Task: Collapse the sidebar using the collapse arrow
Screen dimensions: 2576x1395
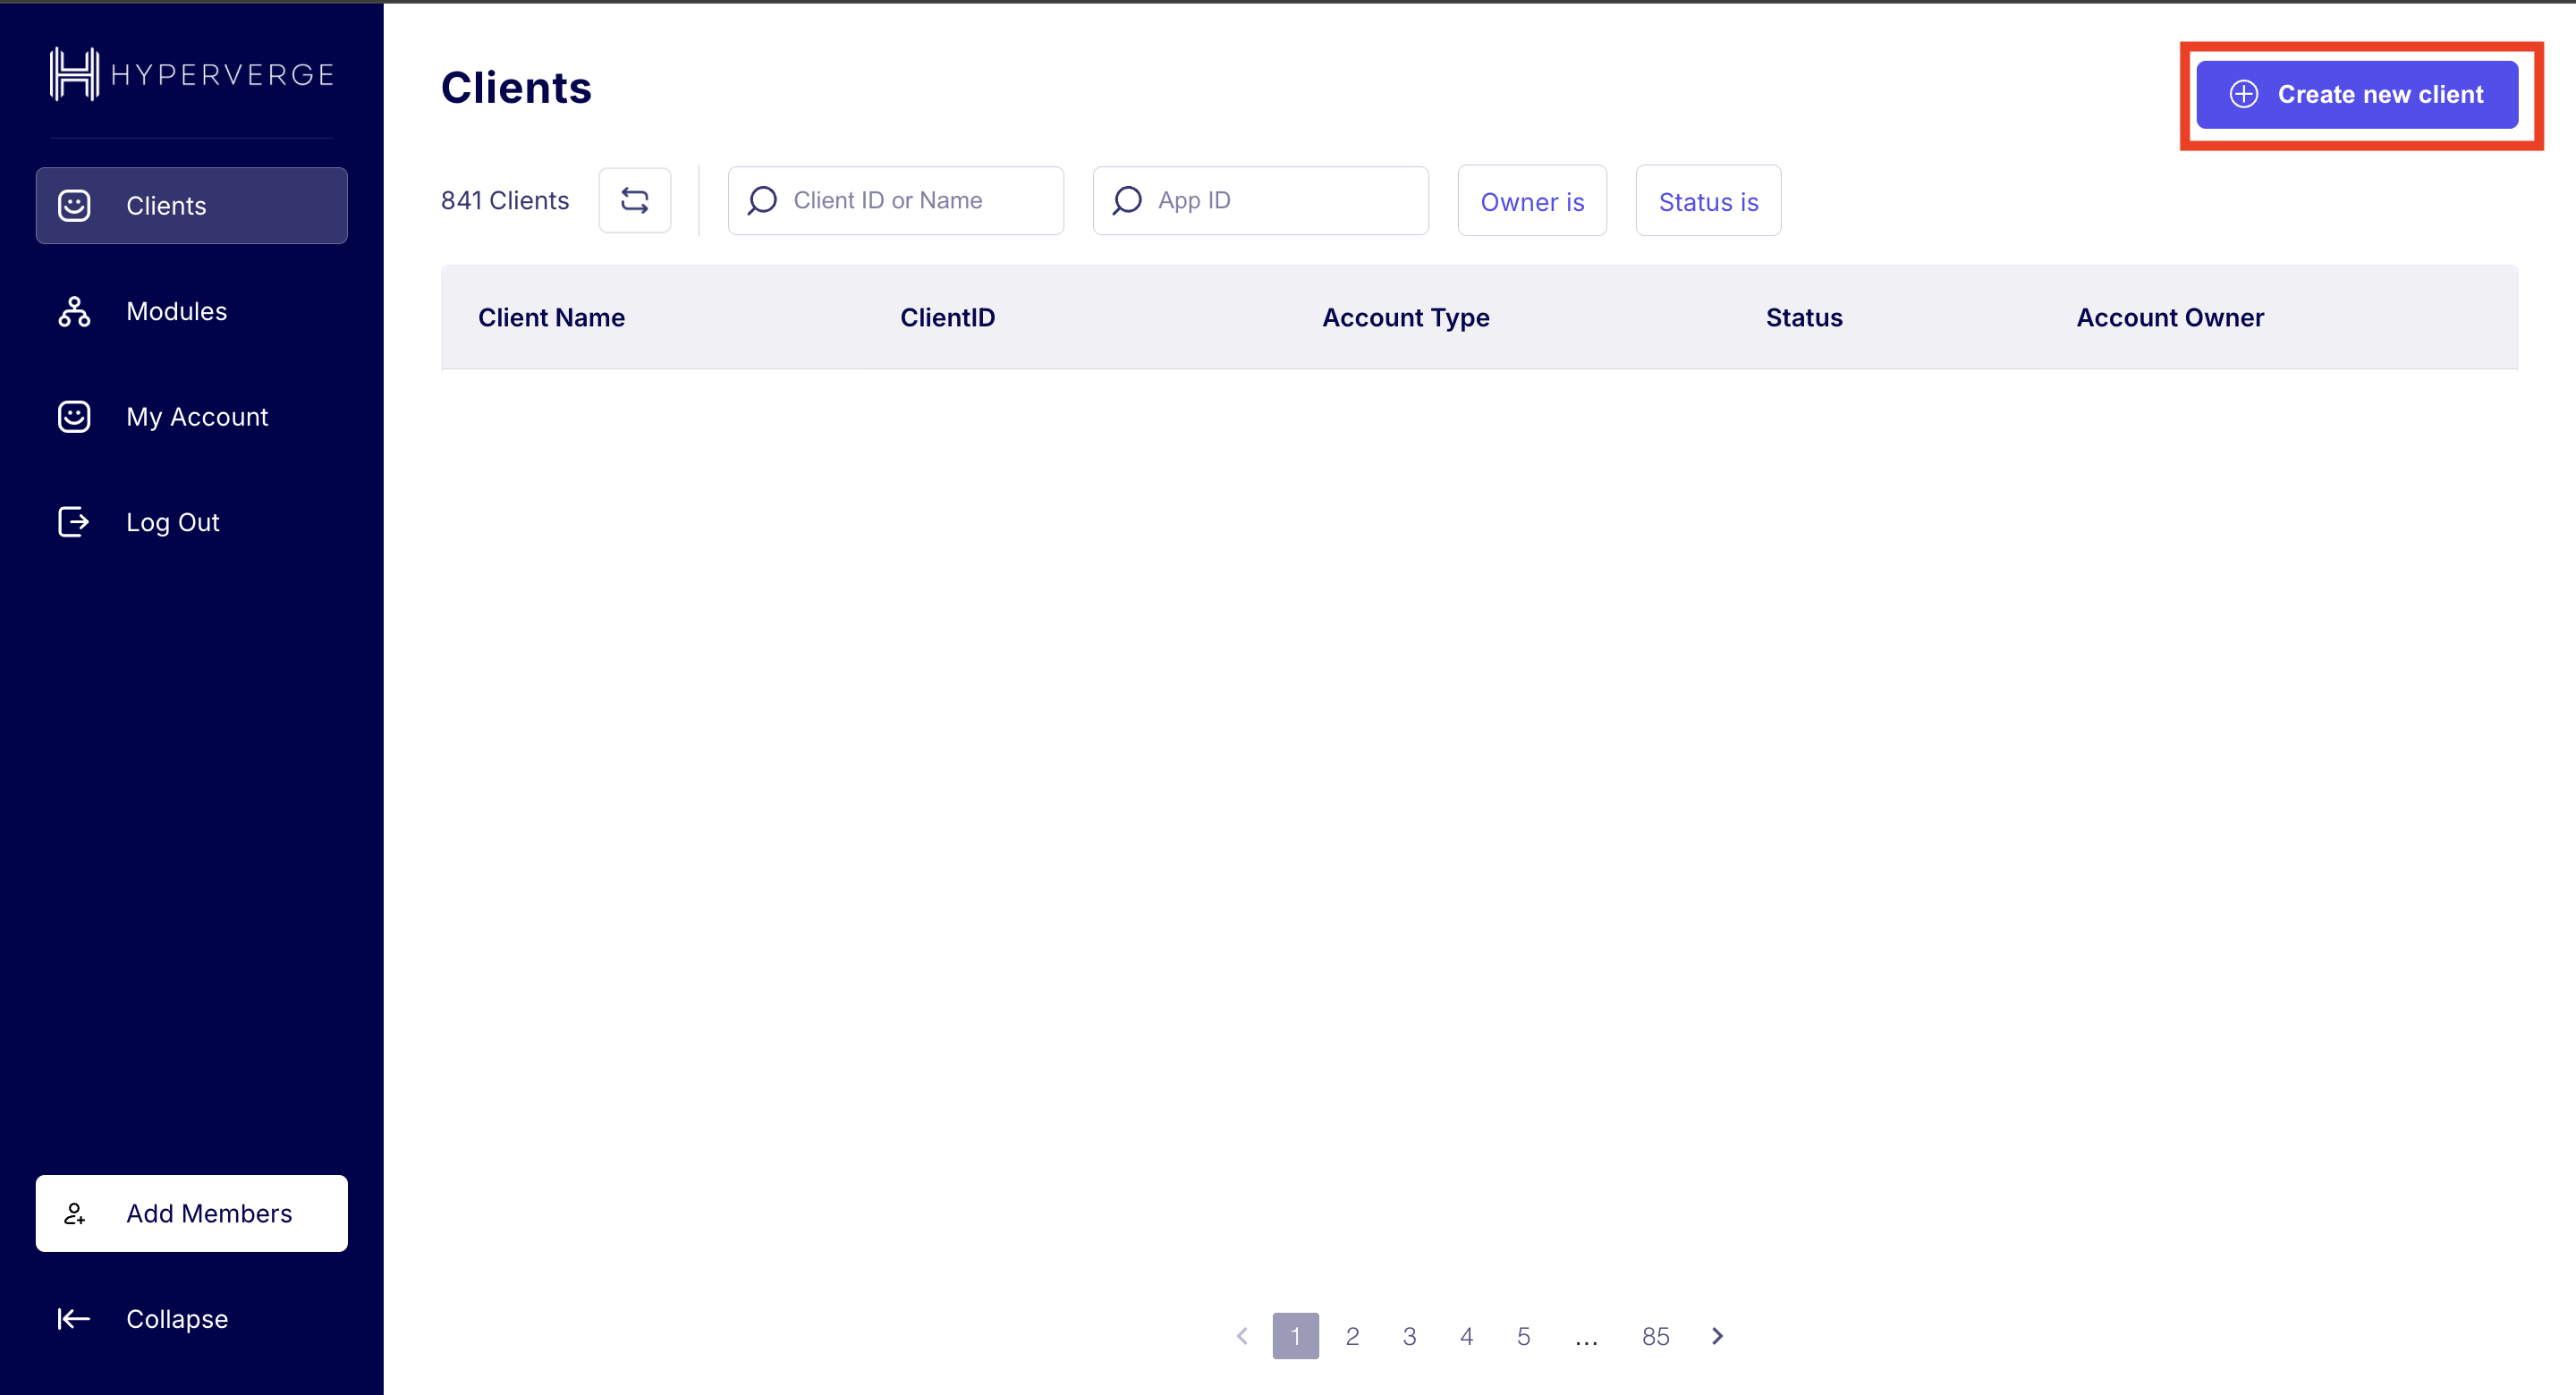Action: click(x=73, y=1318)
